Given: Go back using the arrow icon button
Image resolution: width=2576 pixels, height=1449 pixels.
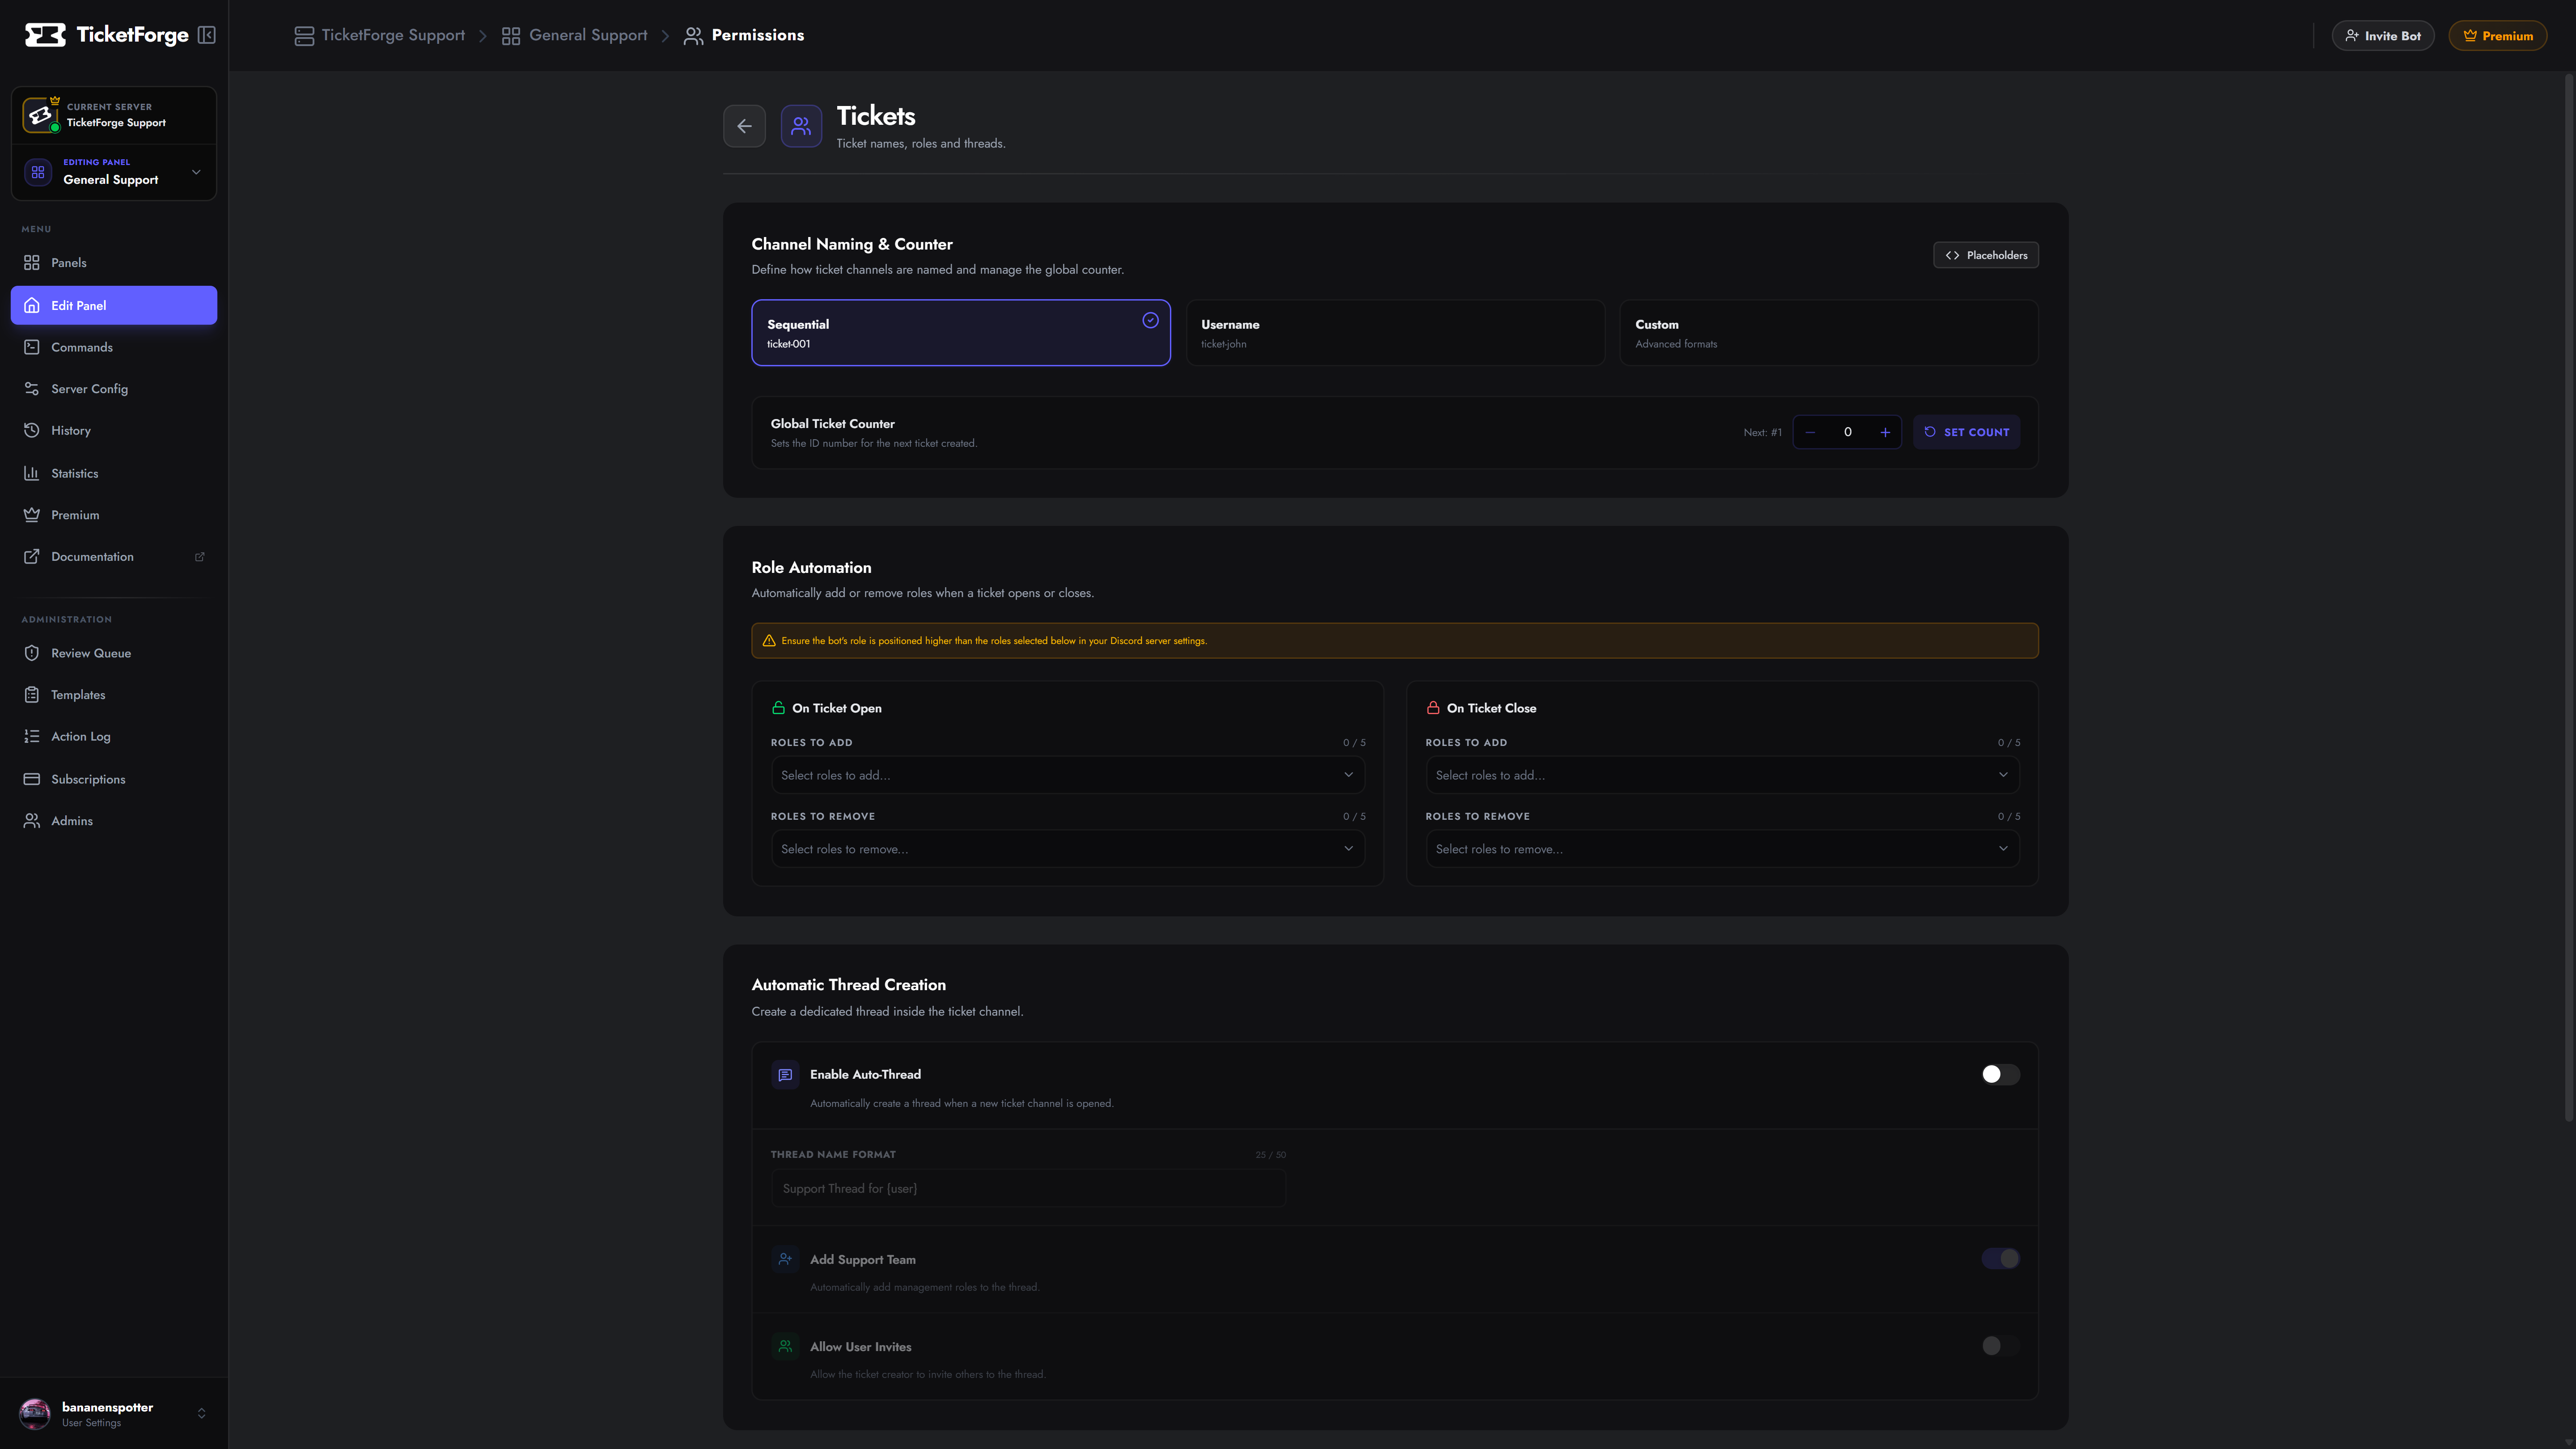Looking at the screenshot, I should pos(744,126).
